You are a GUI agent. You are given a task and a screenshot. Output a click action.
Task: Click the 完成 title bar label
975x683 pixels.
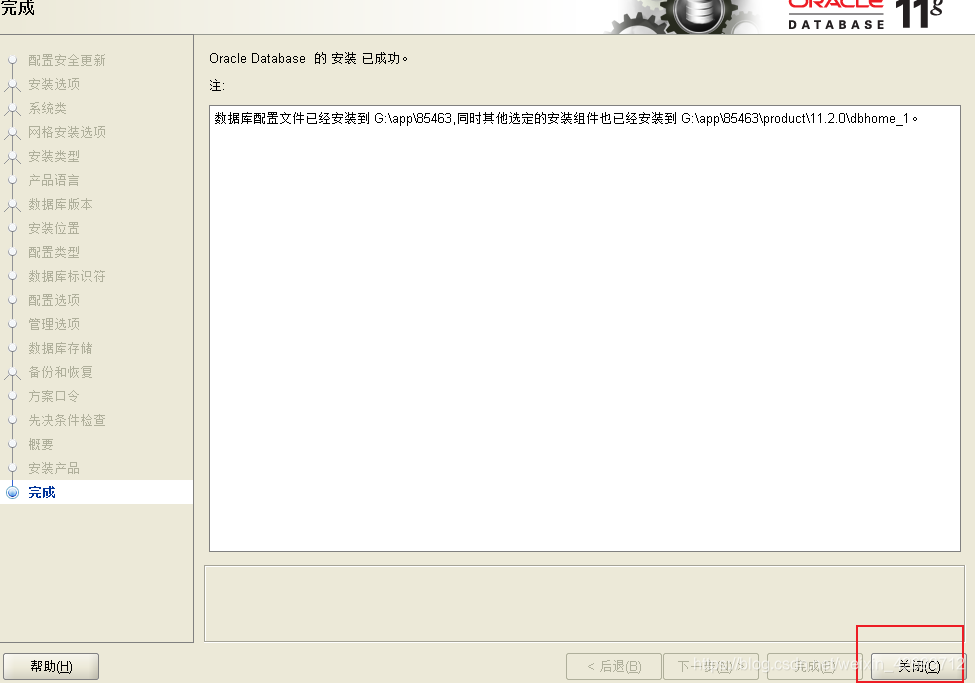click(18, 7)
